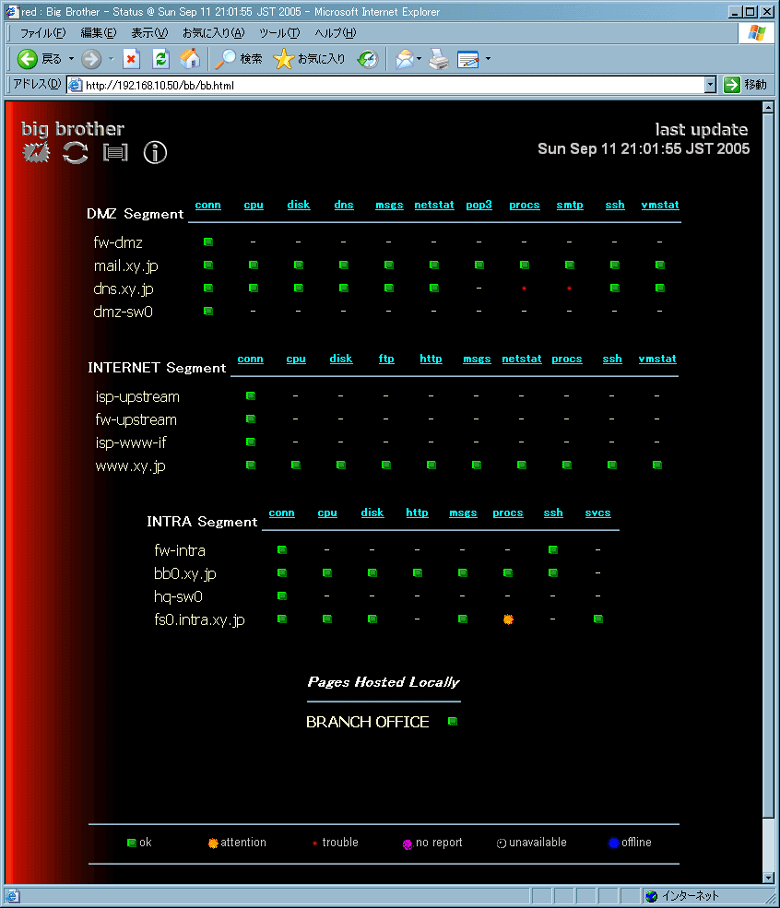The width and height of the screenshot is (780, 908).
Task: Click the vertical scrollbar down arrow
Action: pos(768,877)
